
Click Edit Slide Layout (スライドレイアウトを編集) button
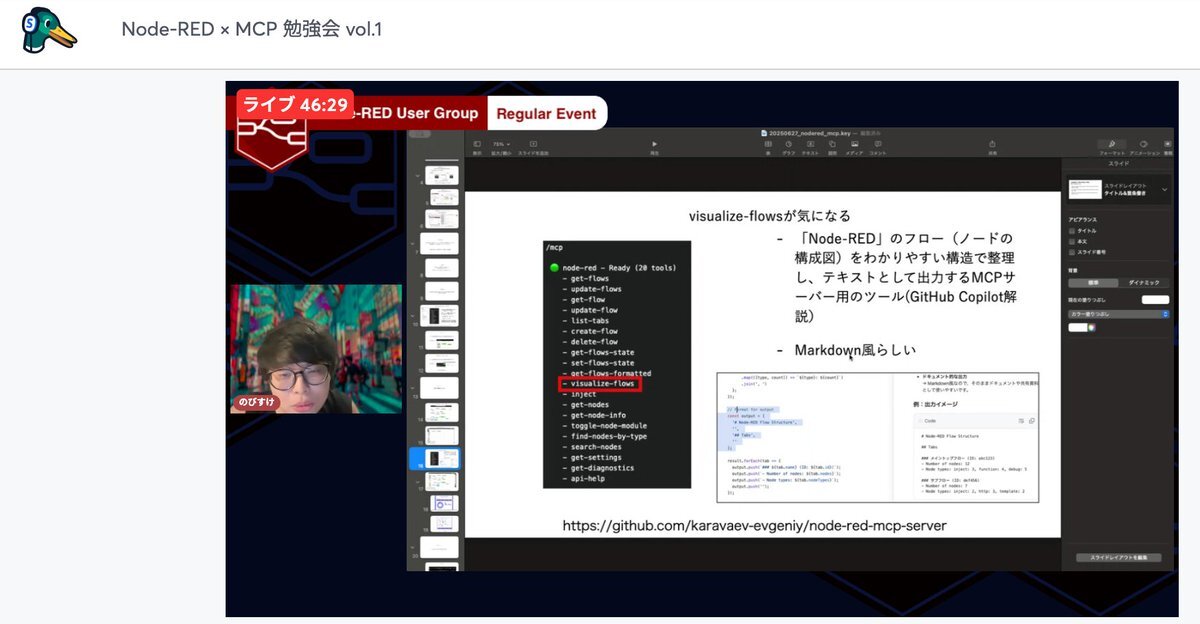pyautogui.click(x=1118, y=557)
